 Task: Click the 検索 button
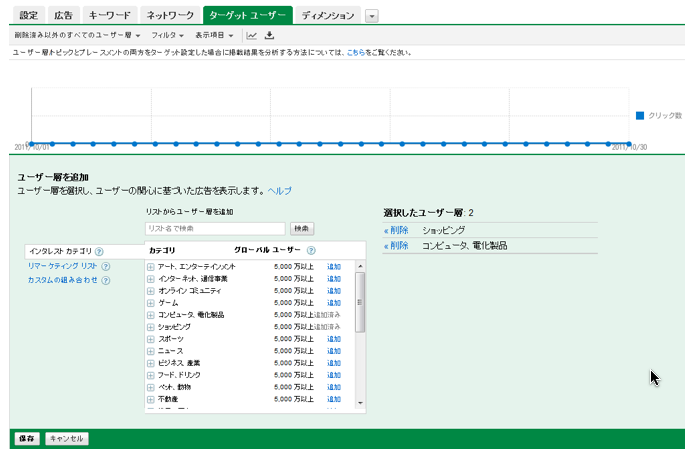[x=302, y=229]
